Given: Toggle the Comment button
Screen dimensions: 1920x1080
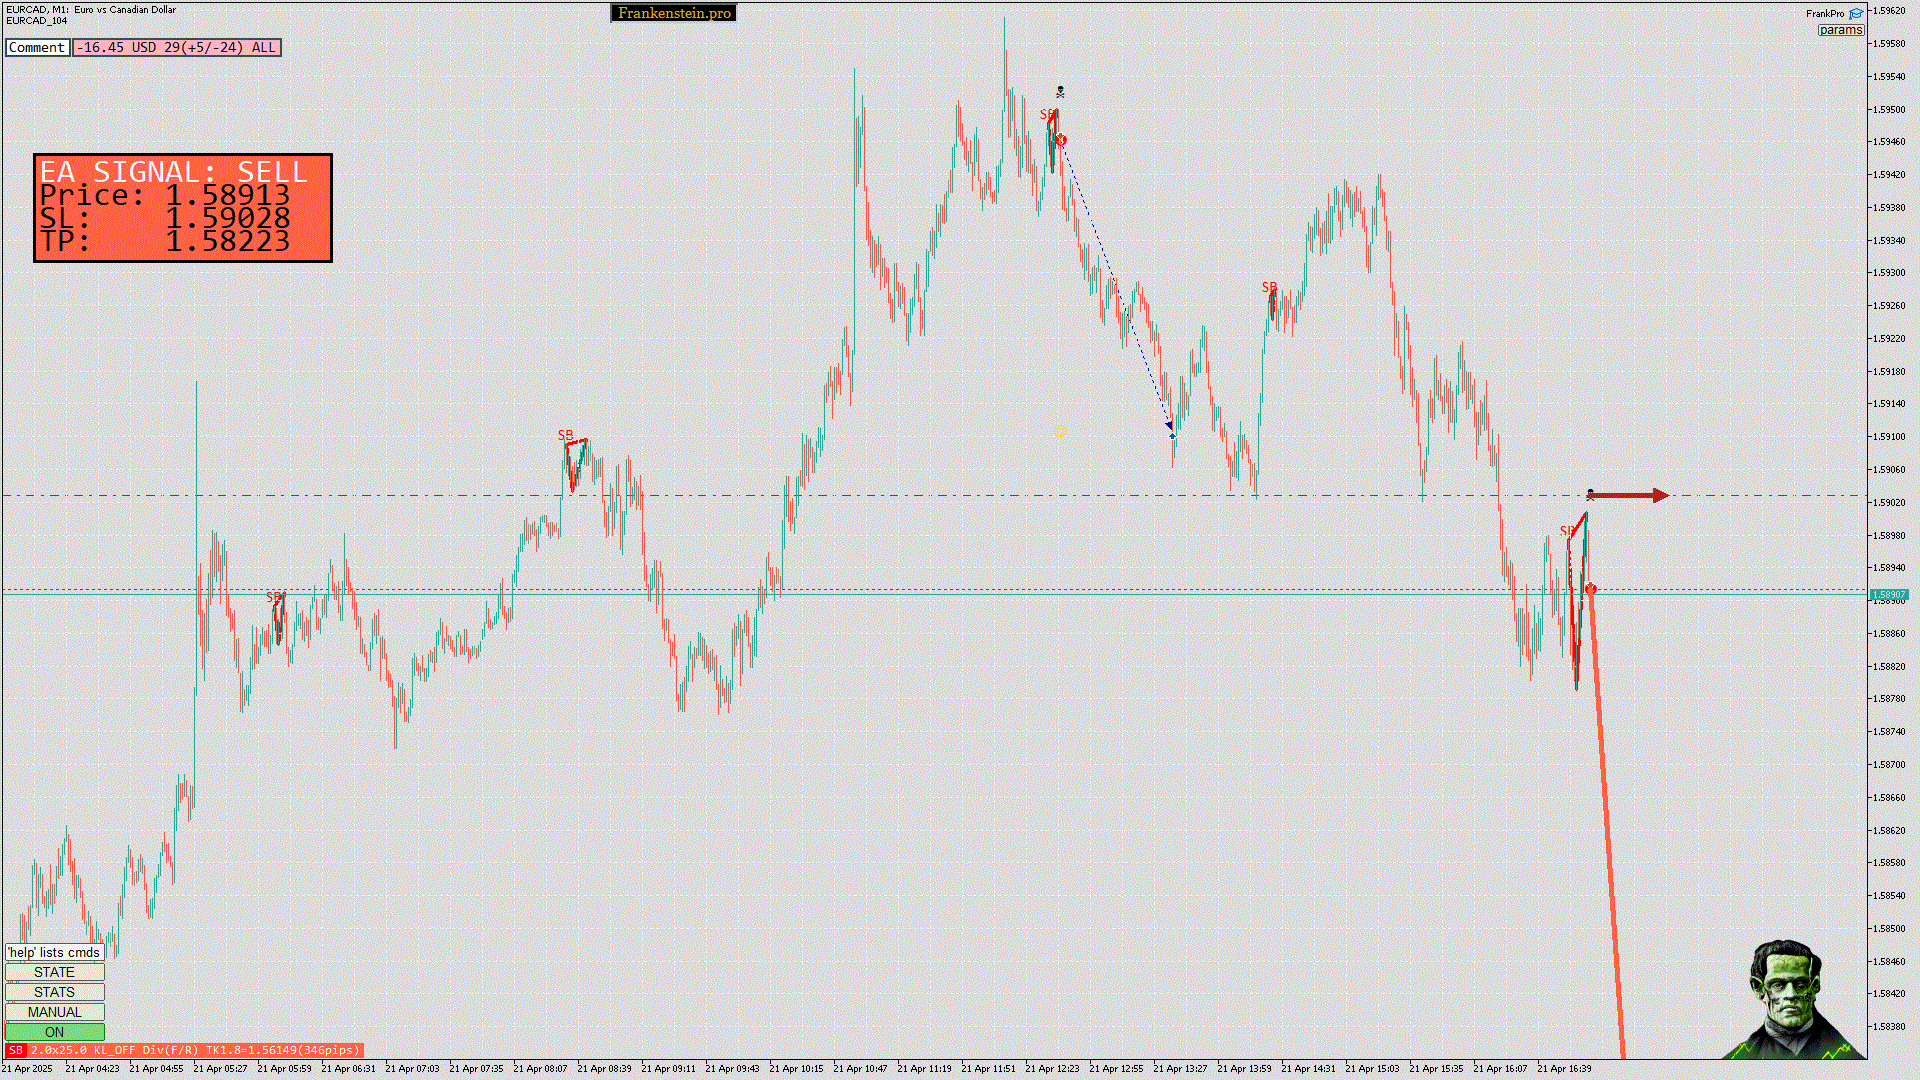Looking at the screenshot, I should 37,47.
